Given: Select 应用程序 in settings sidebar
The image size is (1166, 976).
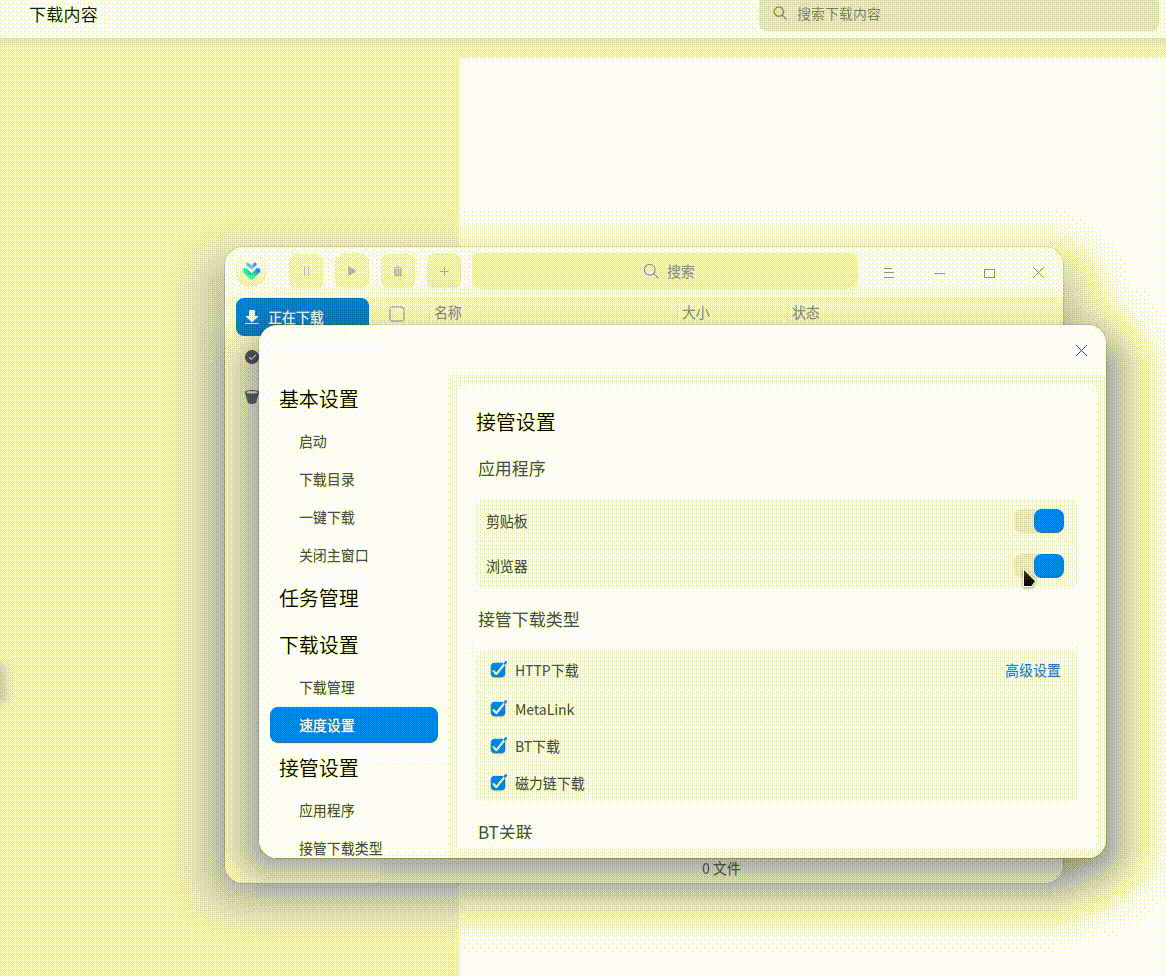Looking at the screenshot, I should click(326, 811).
